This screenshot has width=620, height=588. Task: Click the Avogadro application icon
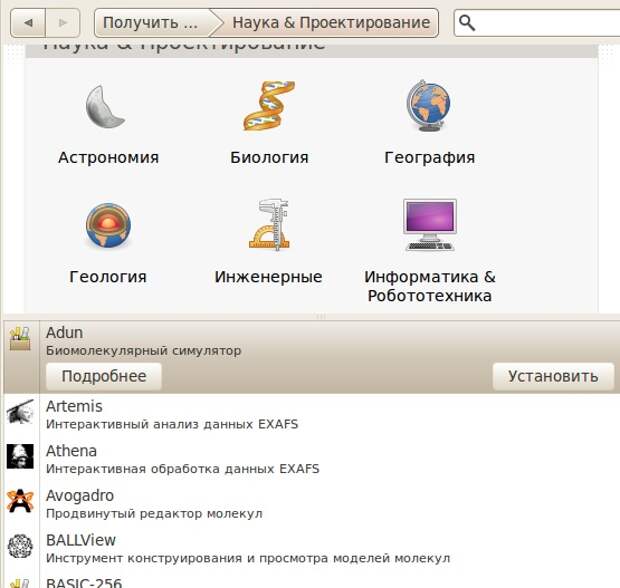point(20,501)
